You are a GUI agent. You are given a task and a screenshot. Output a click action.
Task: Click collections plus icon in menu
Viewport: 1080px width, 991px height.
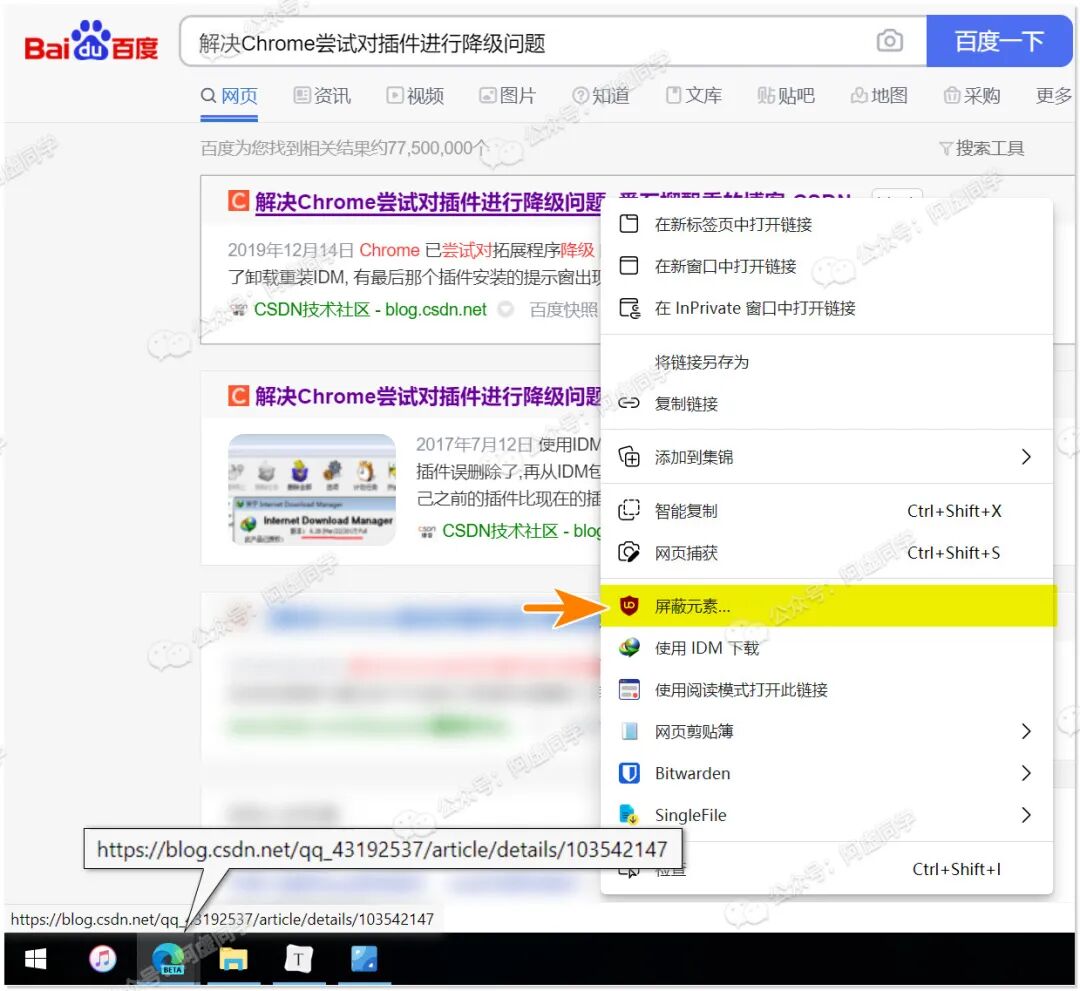[629, 457]
